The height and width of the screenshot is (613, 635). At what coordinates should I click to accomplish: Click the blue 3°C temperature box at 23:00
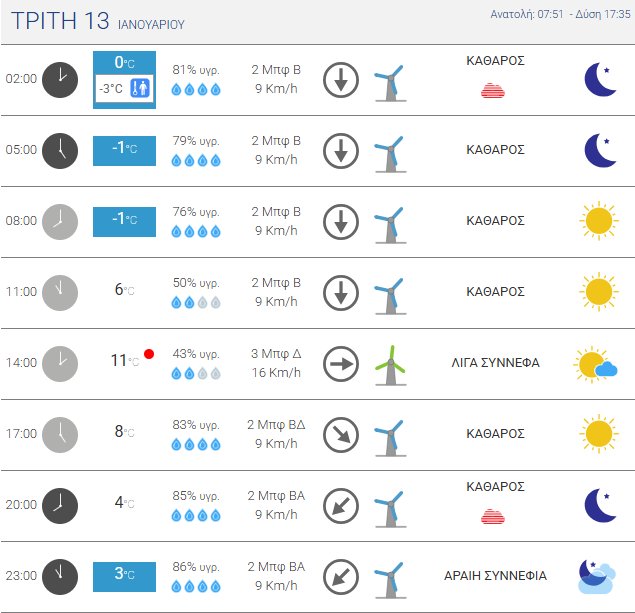coord(125,576)
